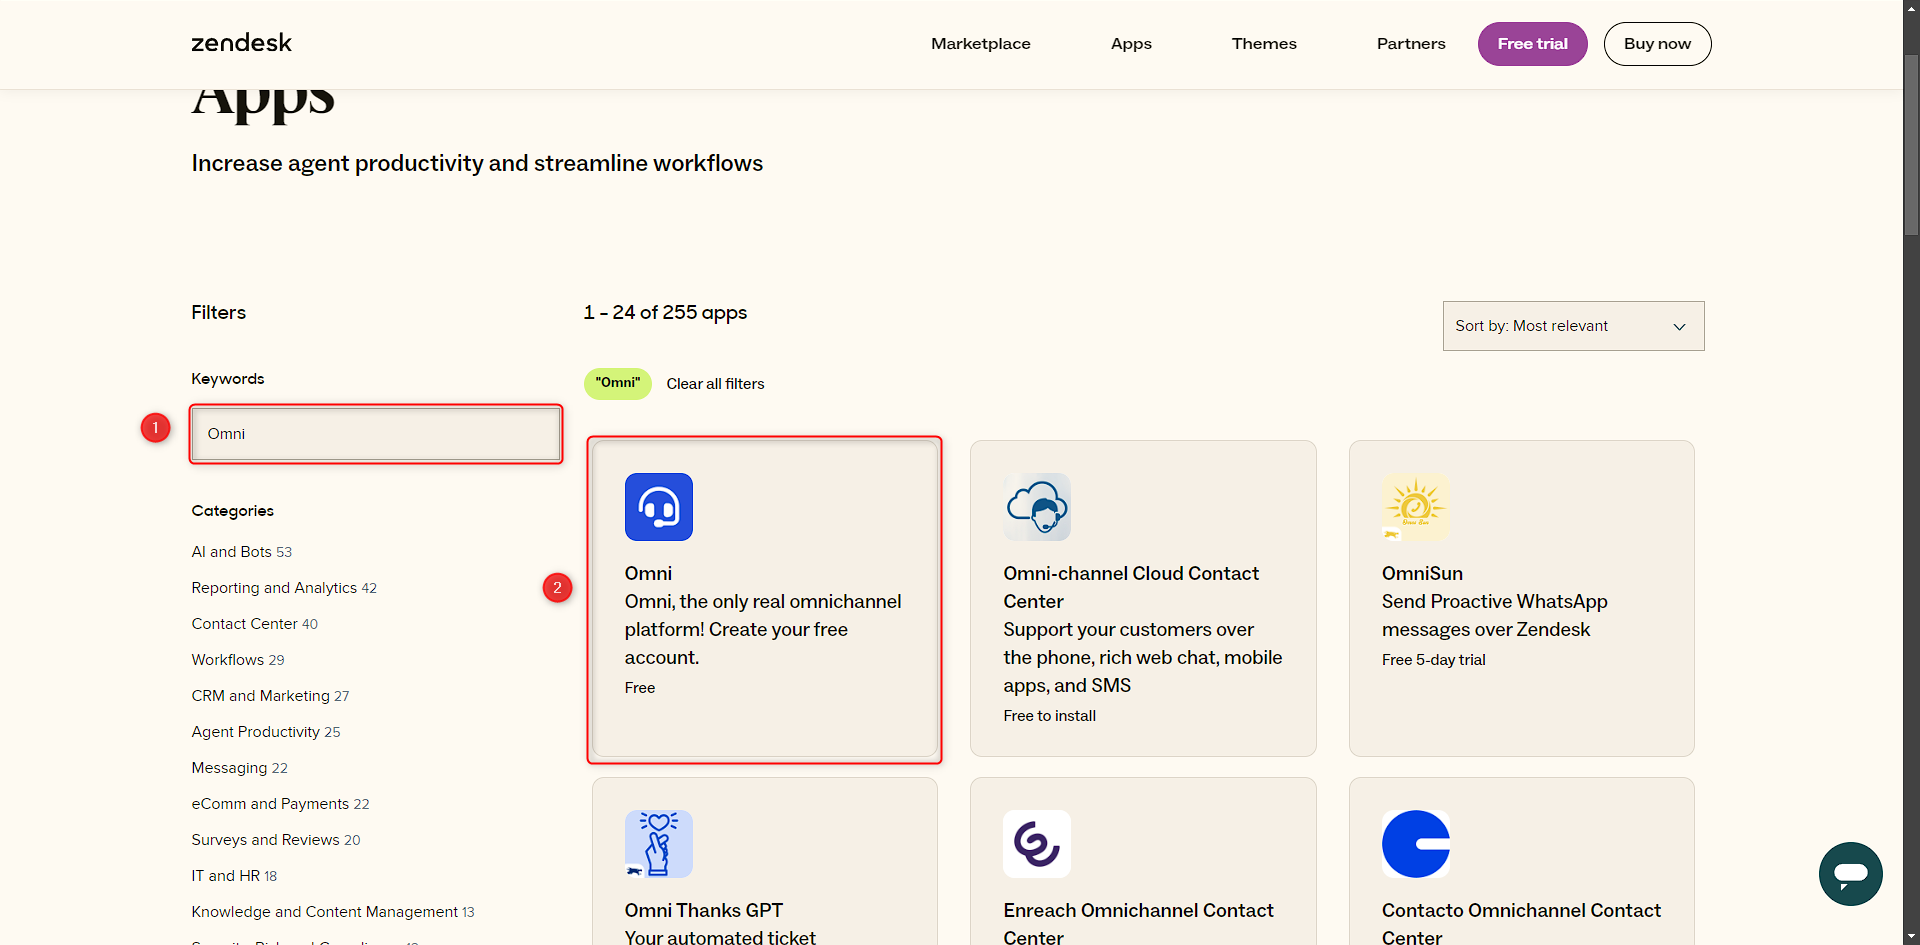Filter by eComm and Payments category

click(x=280, y=804)
